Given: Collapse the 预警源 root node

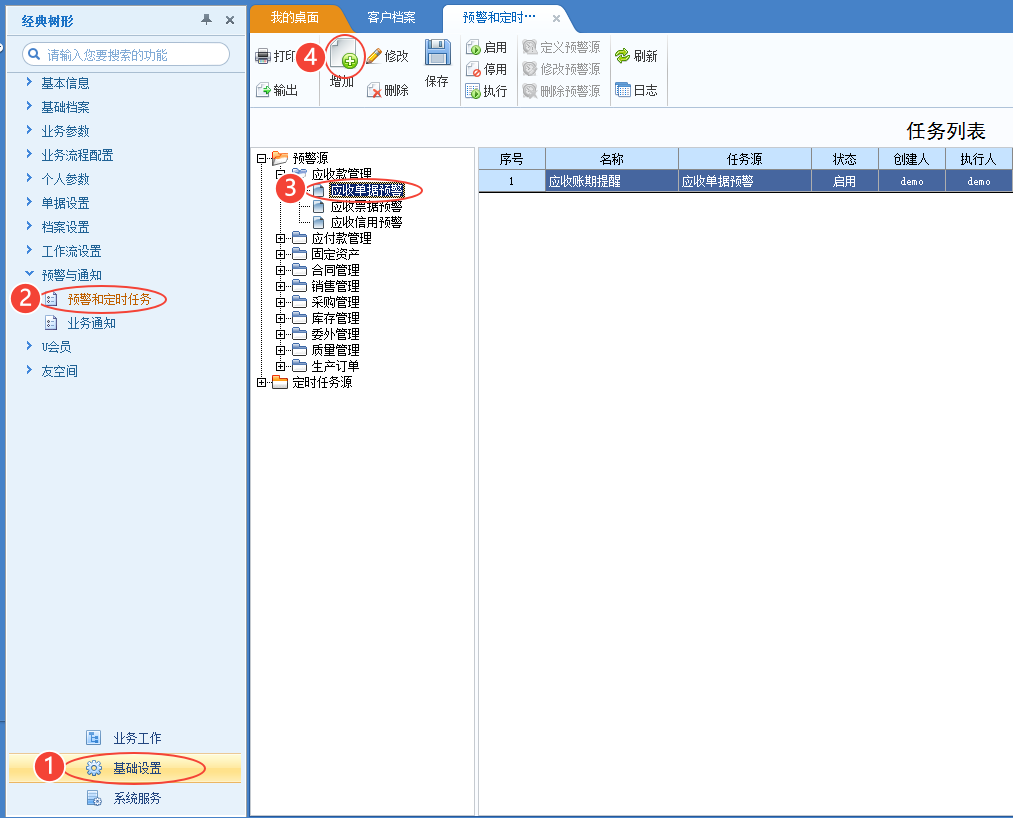Looking at the screenshot, I should (x=261, y=158).
